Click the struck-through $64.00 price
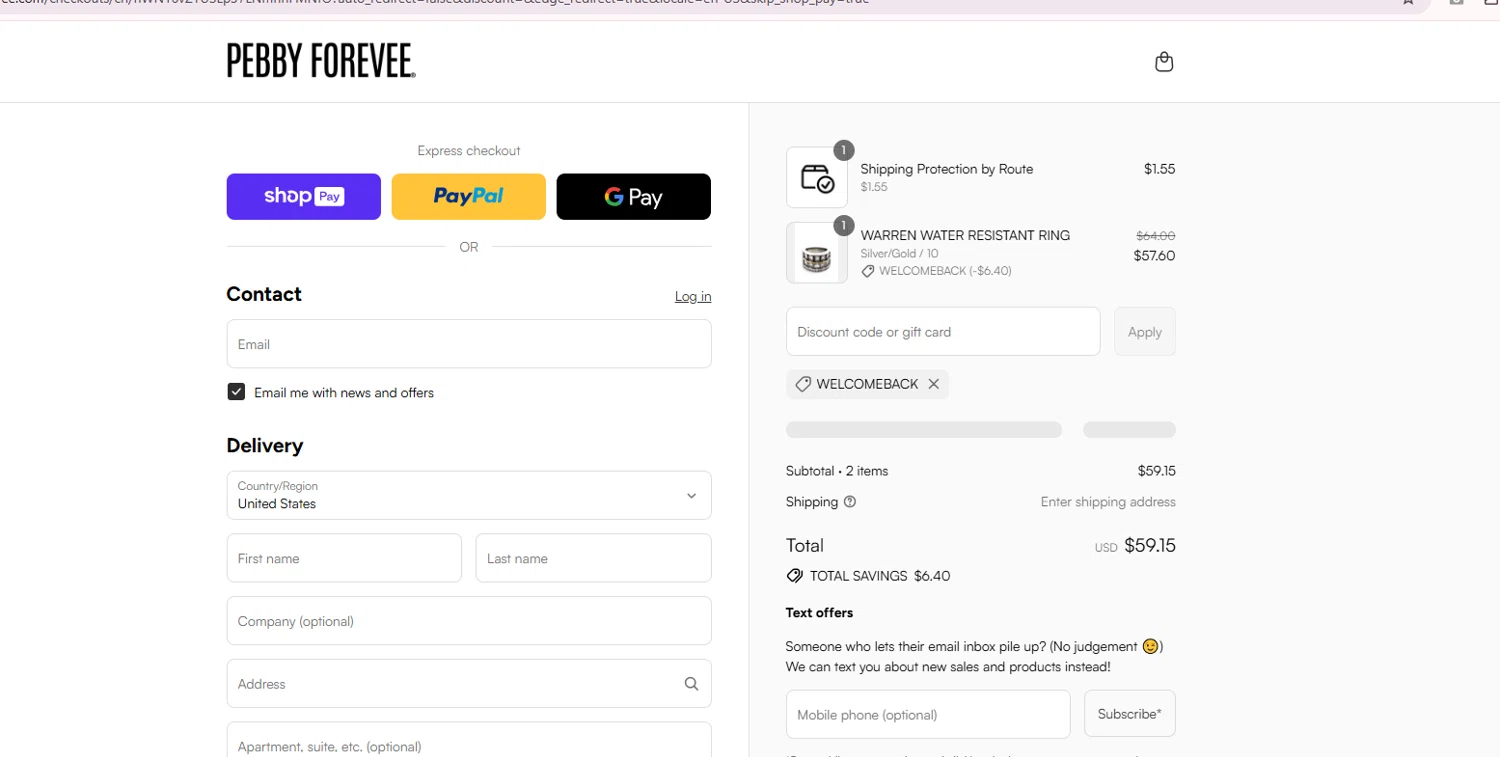Image resolution: width=1500 pixels, height=757 pixels. point(1156,236)
